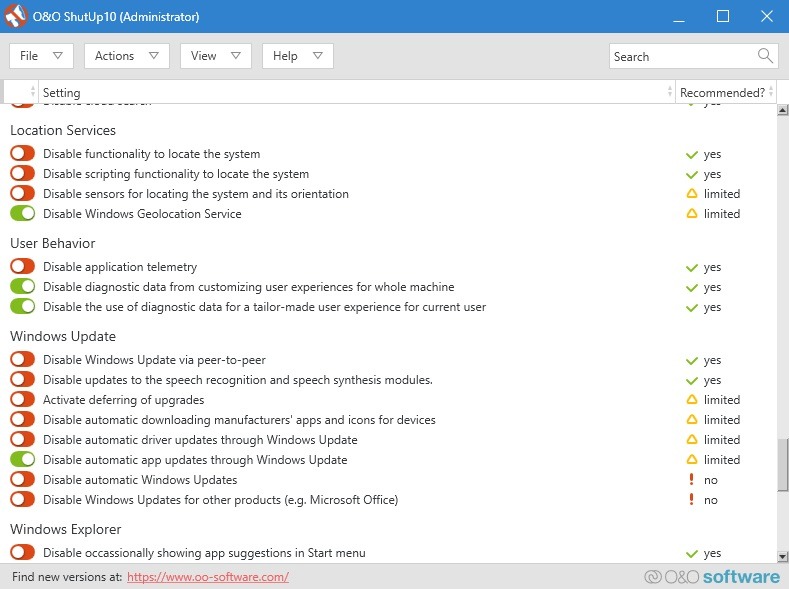
Task: Close the O&O ShutUp10 window
Action: 766,17
